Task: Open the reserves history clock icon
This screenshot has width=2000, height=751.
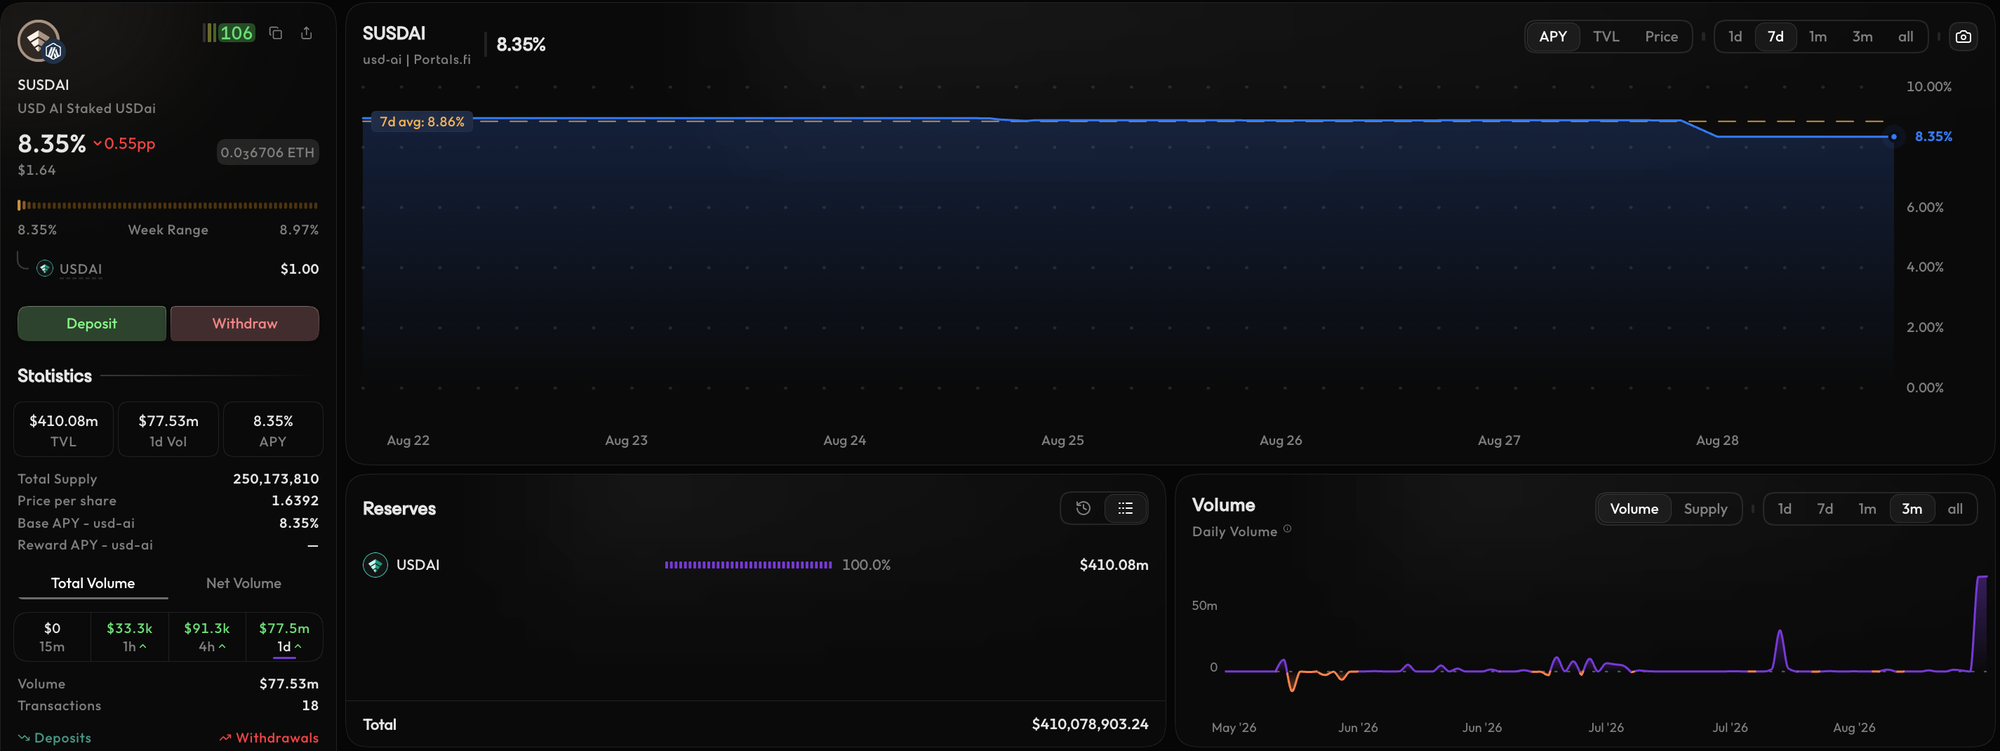Action: [x=1083, y=508]
